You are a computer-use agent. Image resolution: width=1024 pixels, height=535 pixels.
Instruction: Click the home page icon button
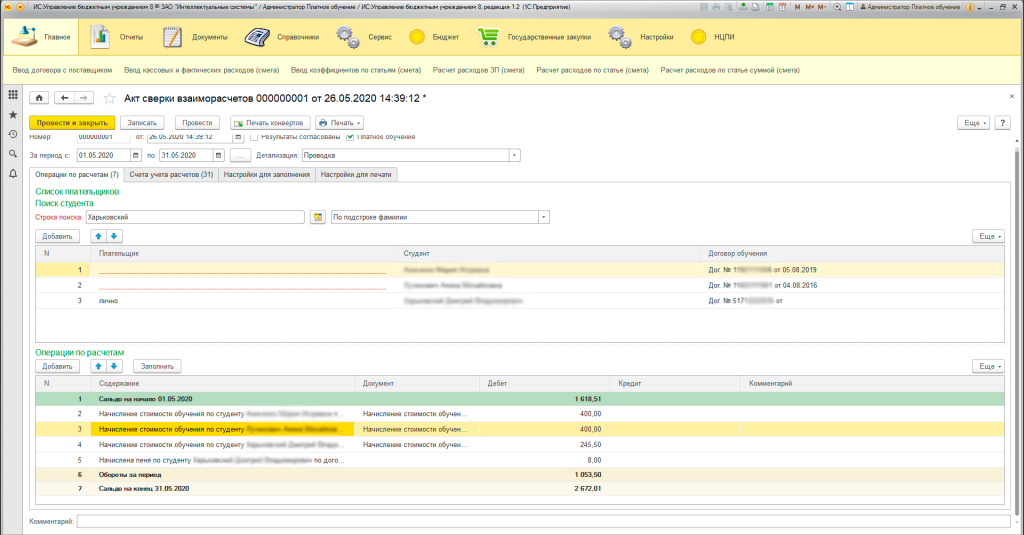click(x=41, y=98)
